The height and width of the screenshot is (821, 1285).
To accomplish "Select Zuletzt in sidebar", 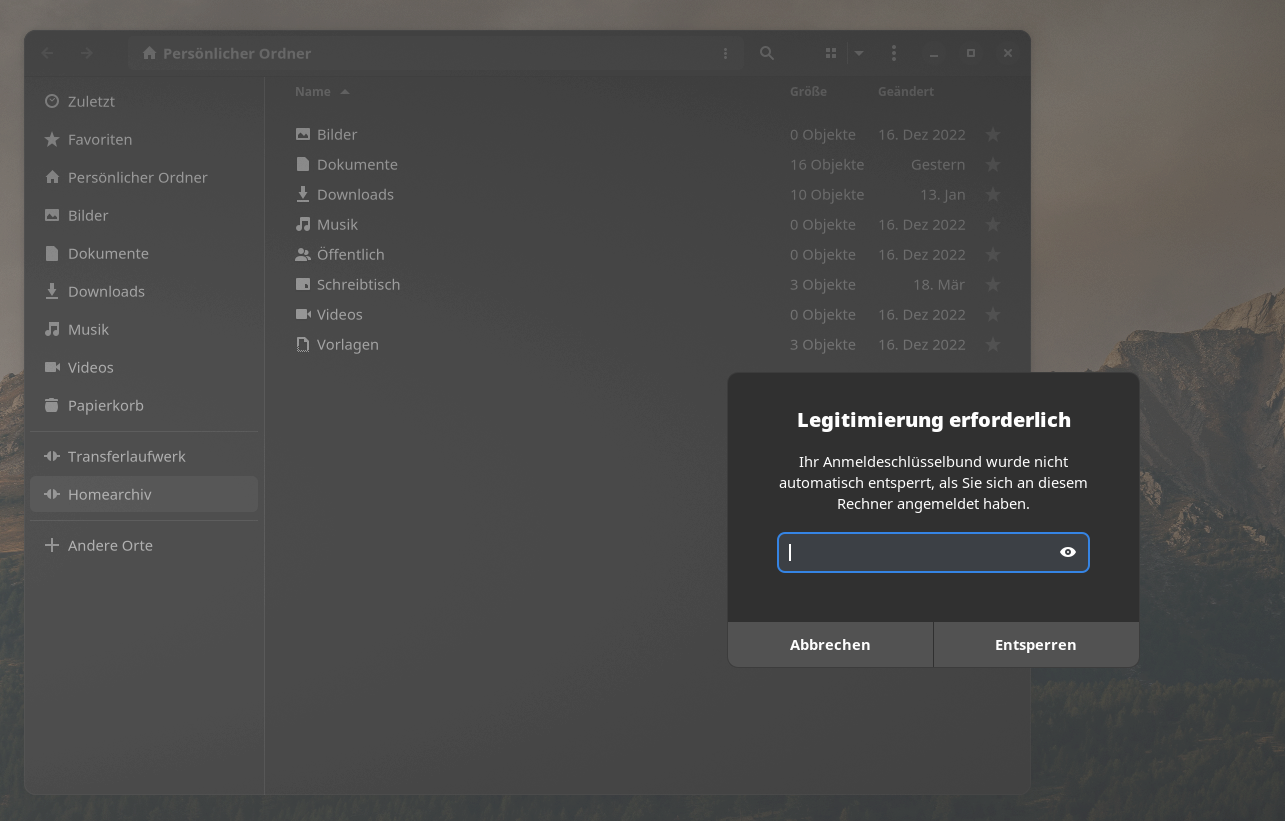I will [91, 101].
